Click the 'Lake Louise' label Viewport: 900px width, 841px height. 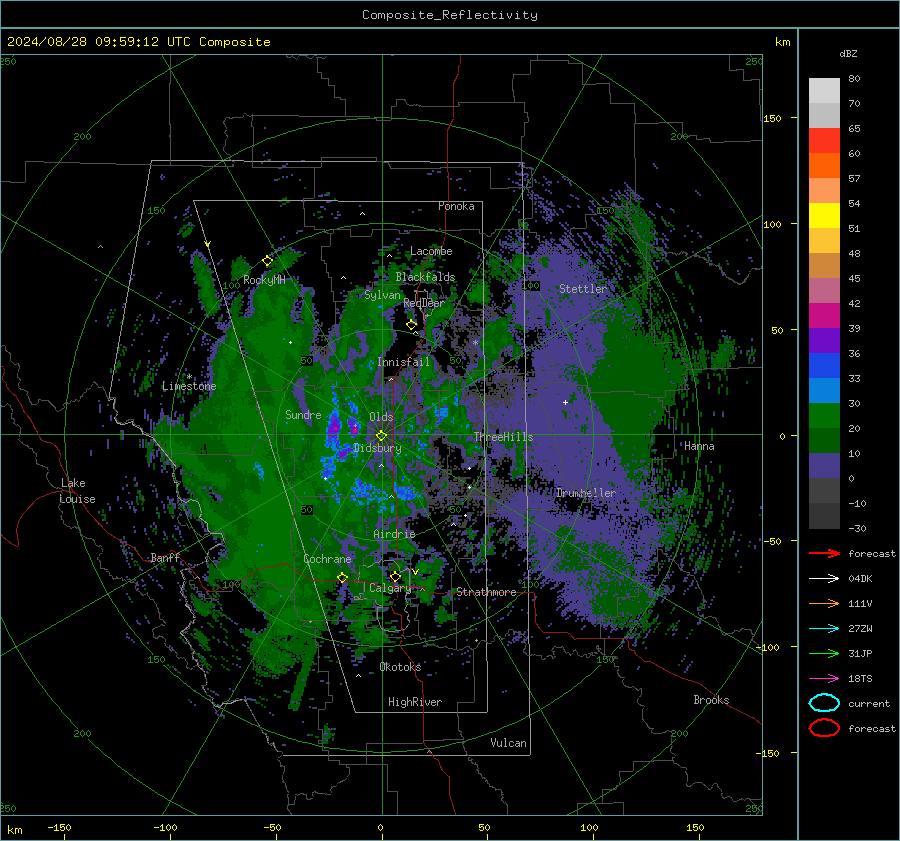click(x=77, y=491)
